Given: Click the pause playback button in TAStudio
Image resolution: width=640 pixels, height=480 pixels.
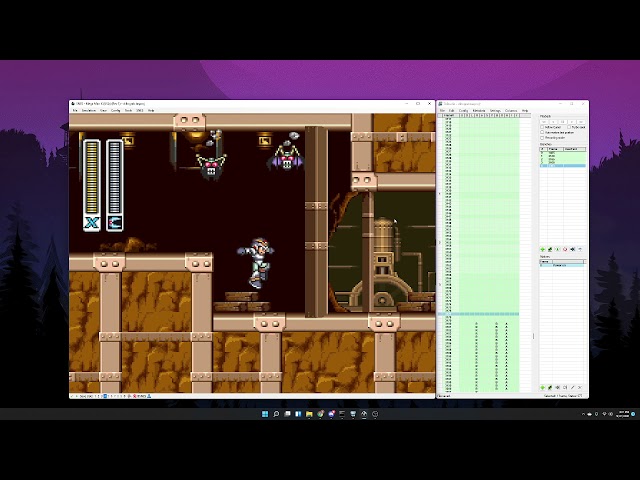Looking at the screenshot, I should coord(562,122).
